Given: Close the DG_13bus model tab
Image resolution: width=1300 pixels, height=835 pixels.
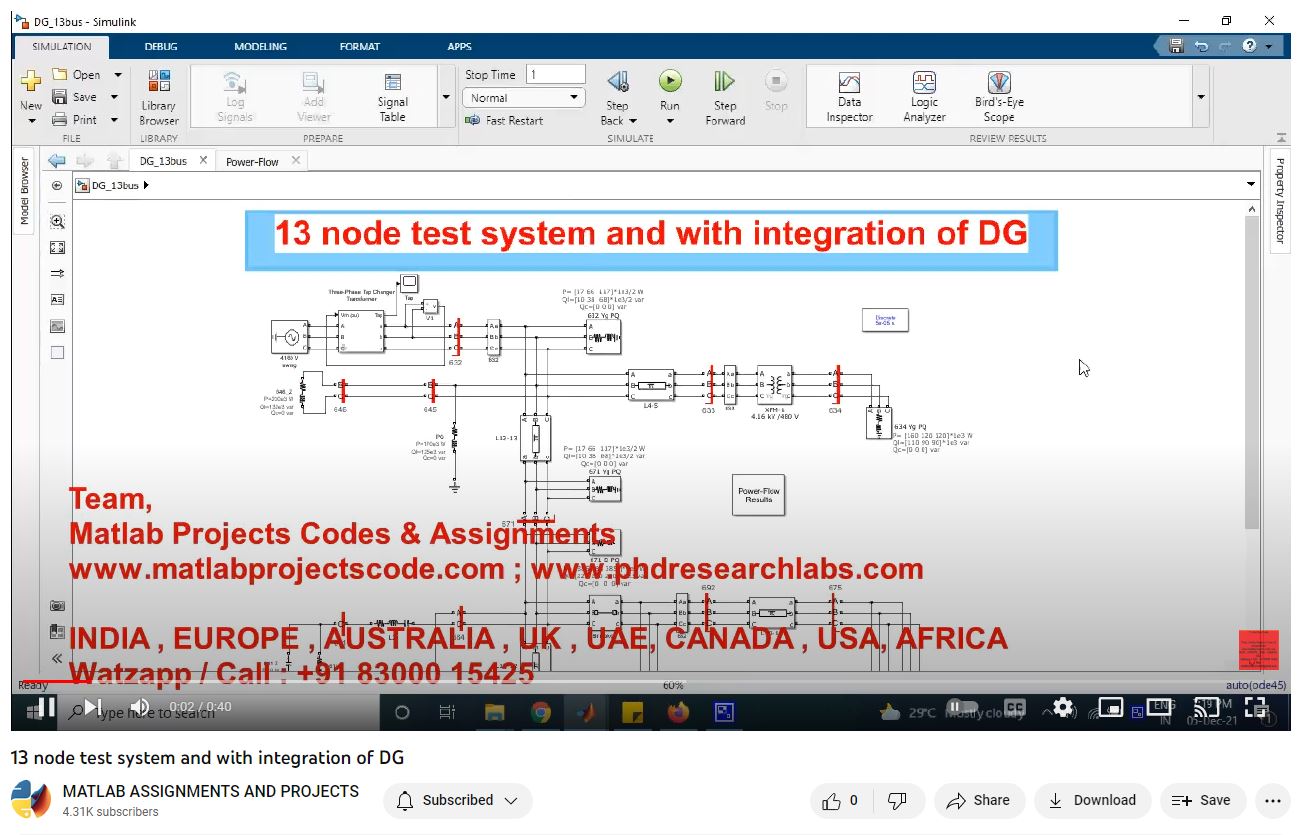Looking at the screenshot, I should pos(203,160).
